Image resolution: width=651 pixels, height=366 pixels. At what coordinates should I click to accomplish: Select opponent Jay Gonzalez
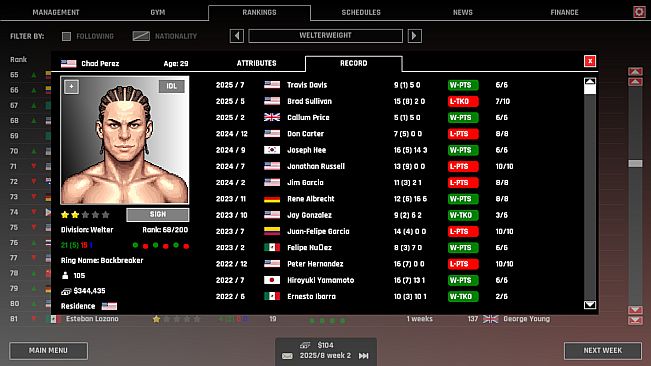(x=309, y=215)
